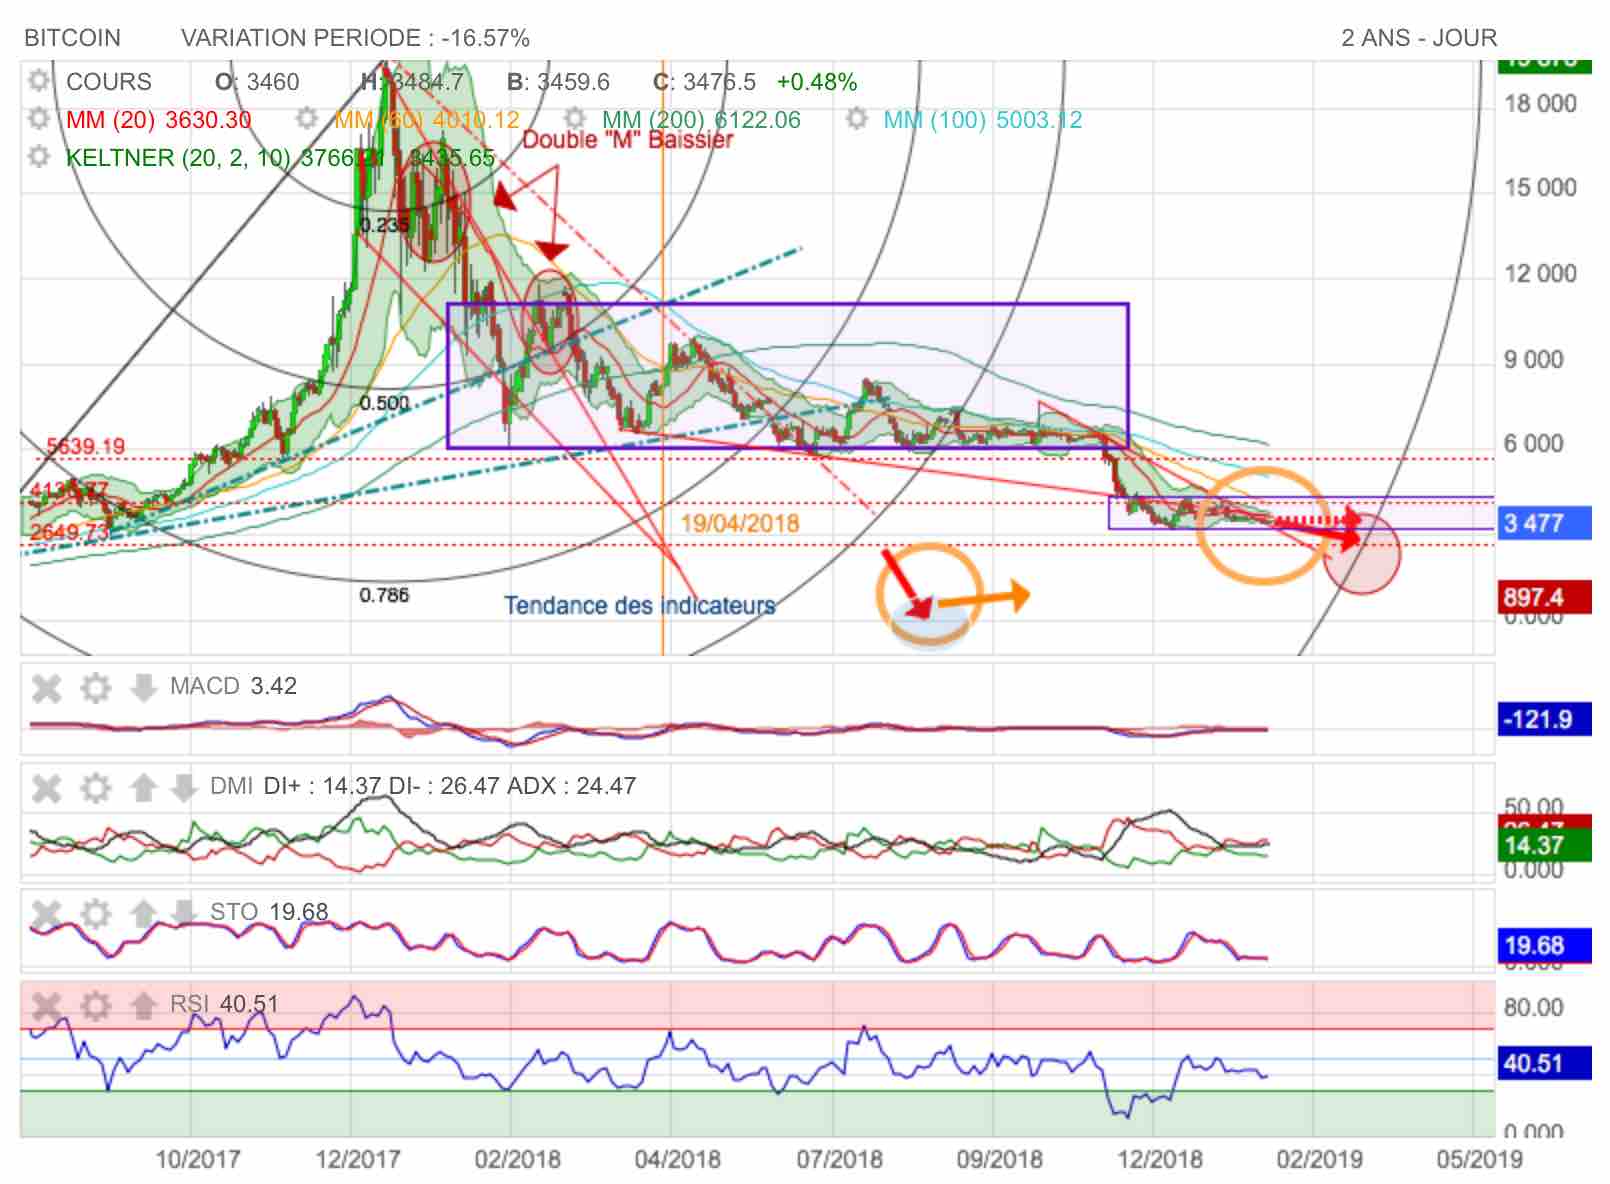The image size is (1610, 1184).
Task: Click the RSI 40.51 panel label
Action: (x=224, y=1004)
